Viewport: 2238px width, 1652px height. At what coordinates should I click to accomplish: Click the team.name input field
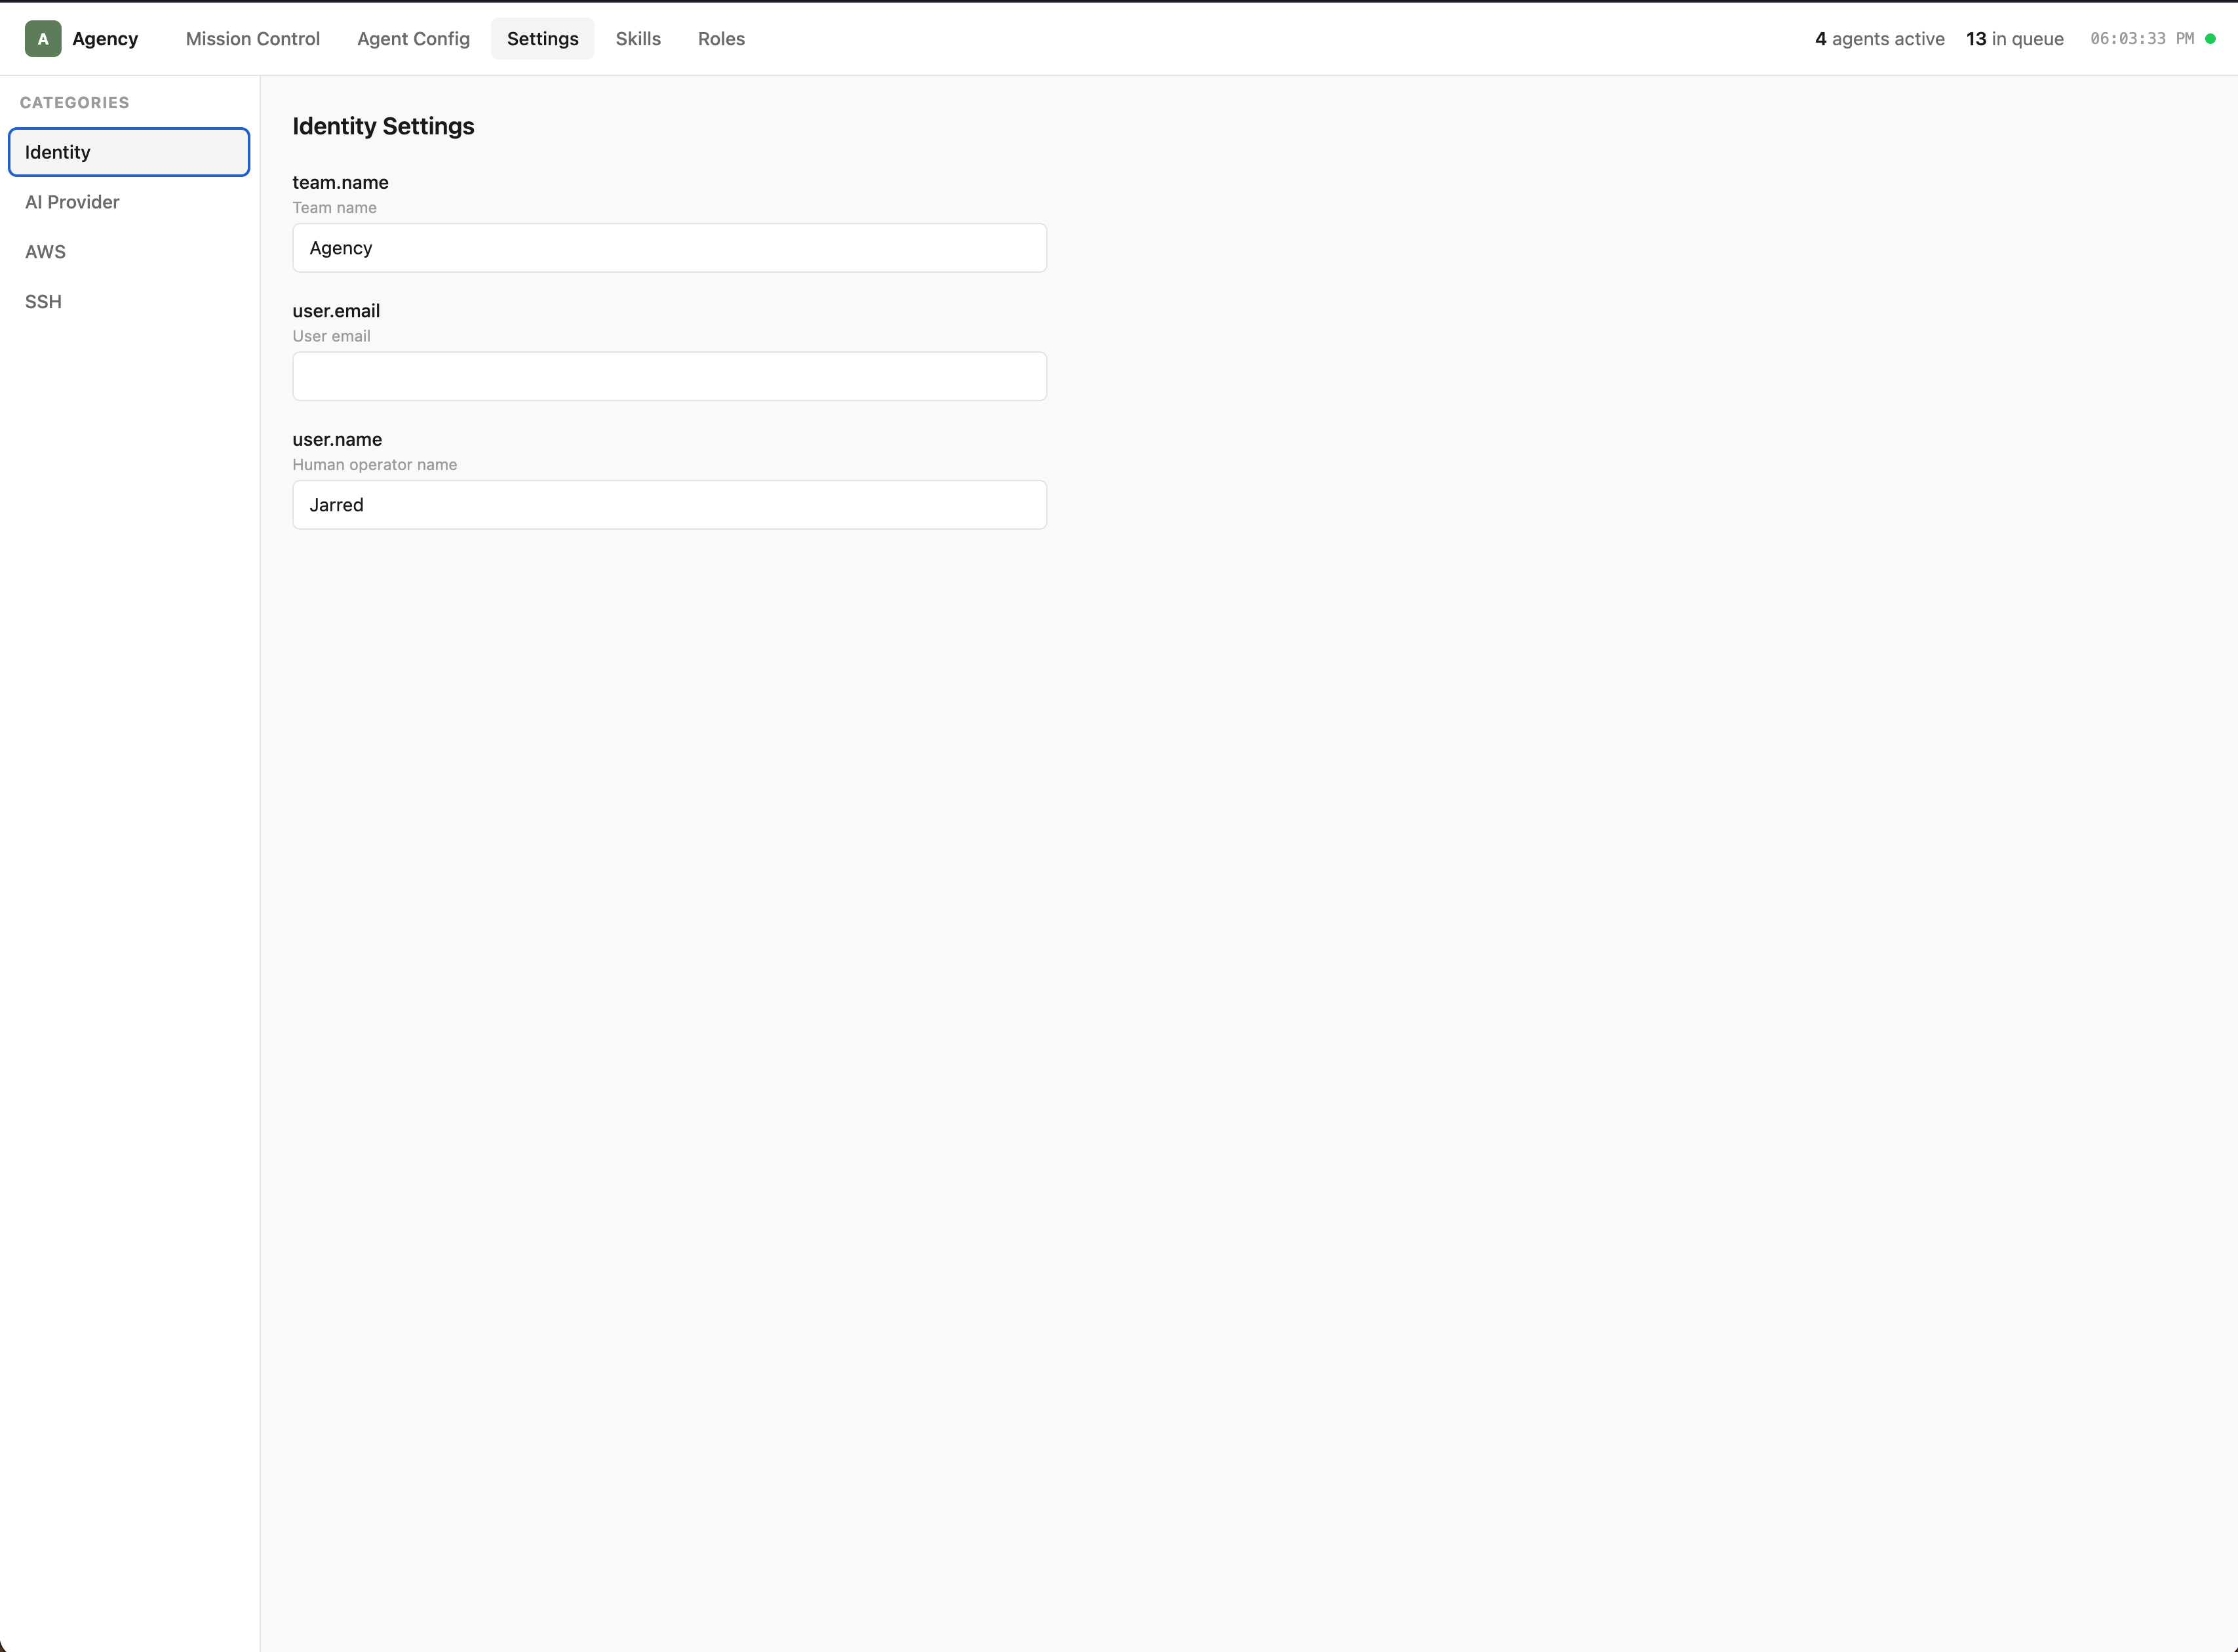[x=669, y=248]
